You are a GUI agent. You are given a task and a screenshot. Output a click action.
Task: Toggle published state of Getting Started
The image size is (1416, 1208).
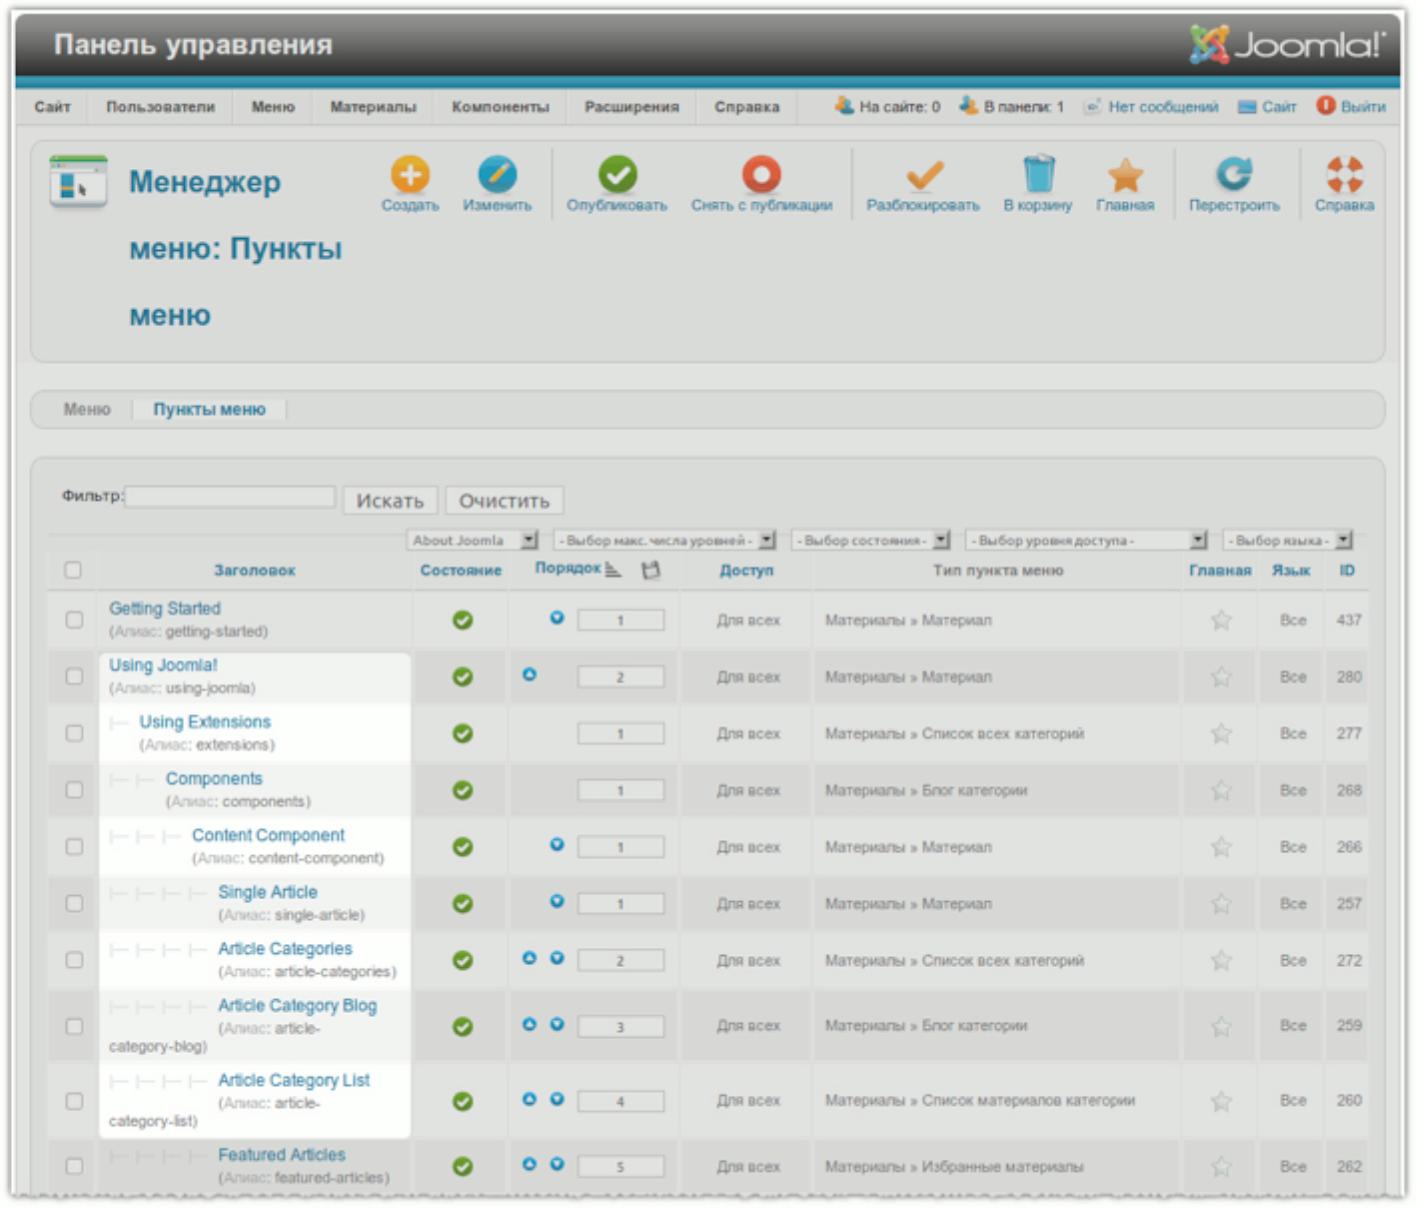pyautogui.click(x=462, y=620)
